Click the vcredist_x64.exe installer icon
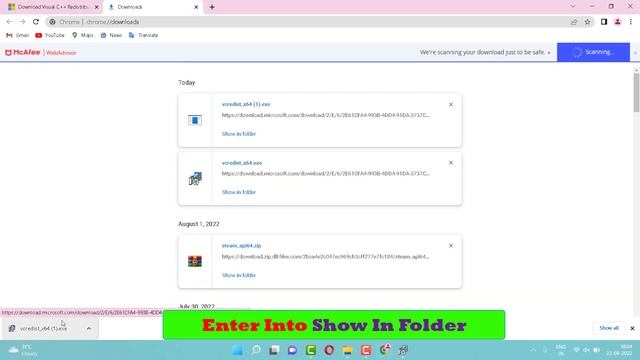Screen dimensions: 640x360 [x=195, y=178]
